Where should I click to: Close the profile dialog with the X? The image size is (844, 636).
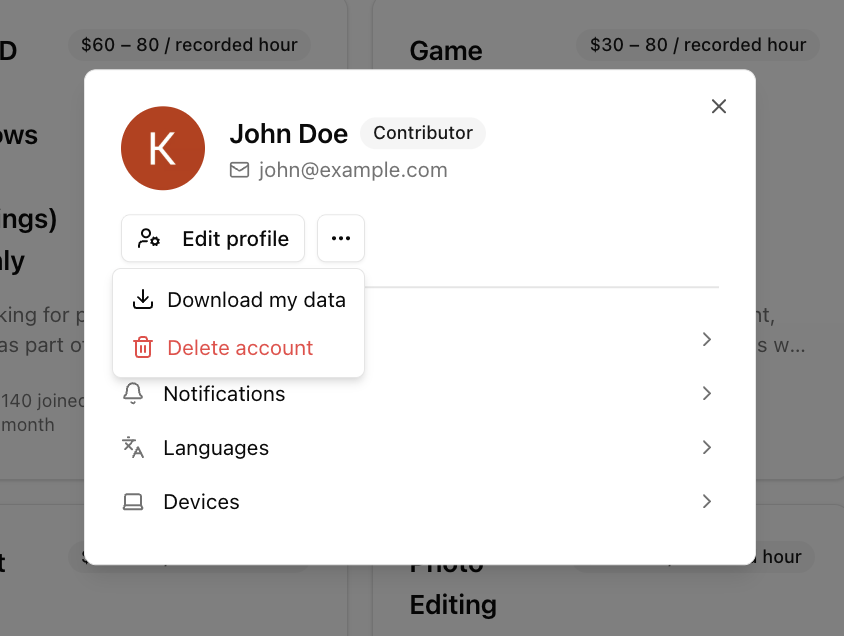(719, 107)
